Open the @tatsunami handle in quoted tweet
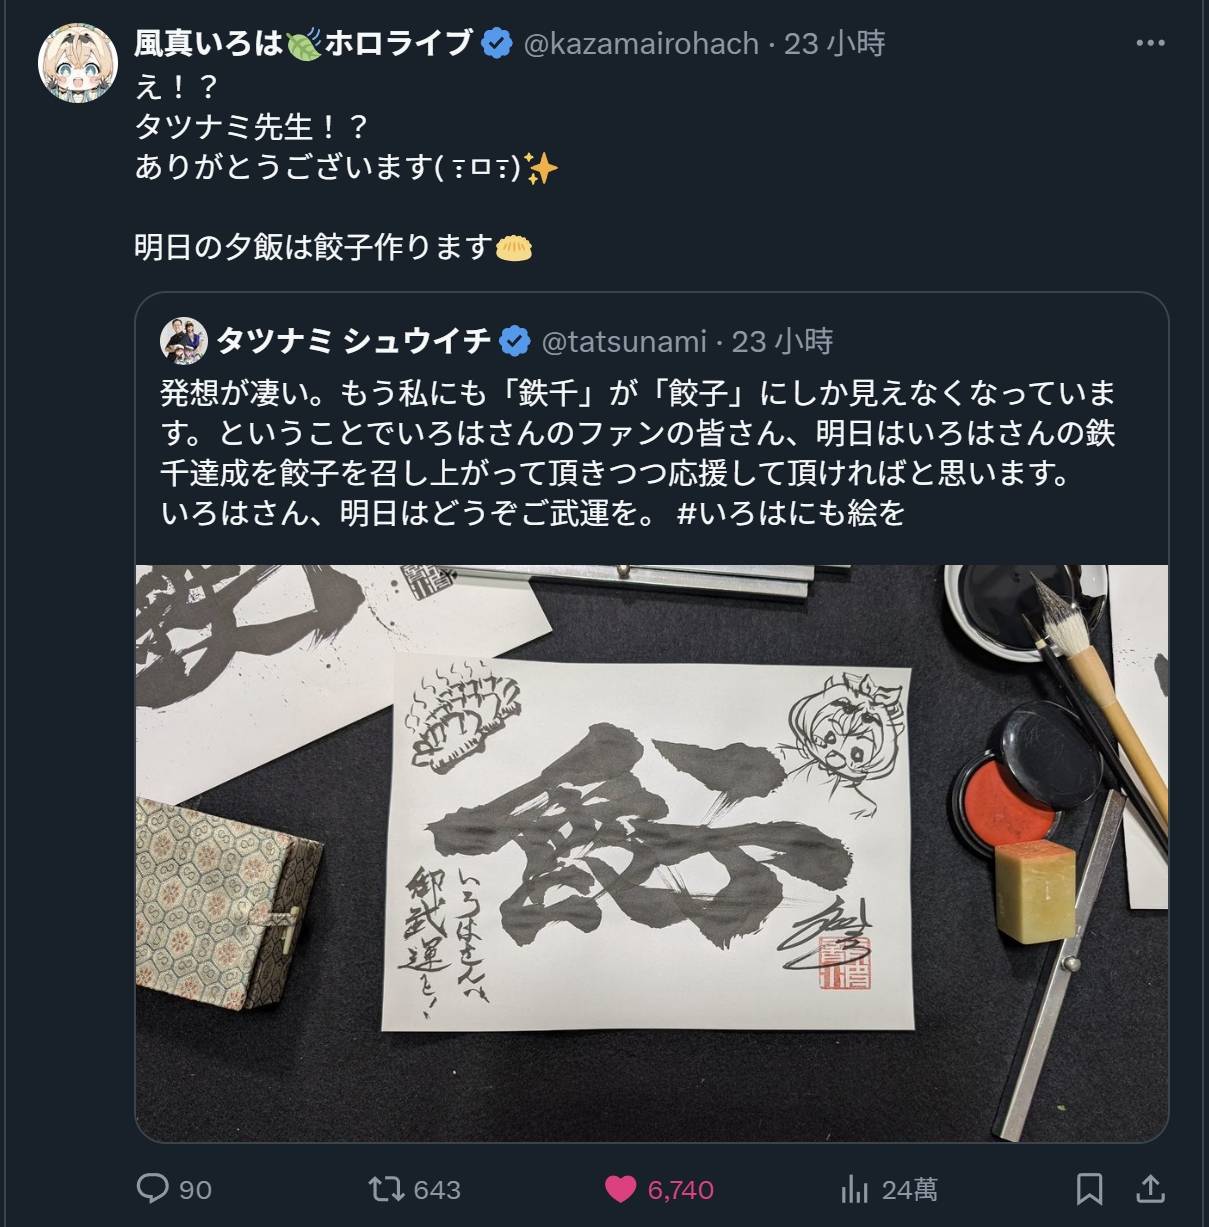The height and width of the screenshot is (1227, 1209). click(624, 342)
